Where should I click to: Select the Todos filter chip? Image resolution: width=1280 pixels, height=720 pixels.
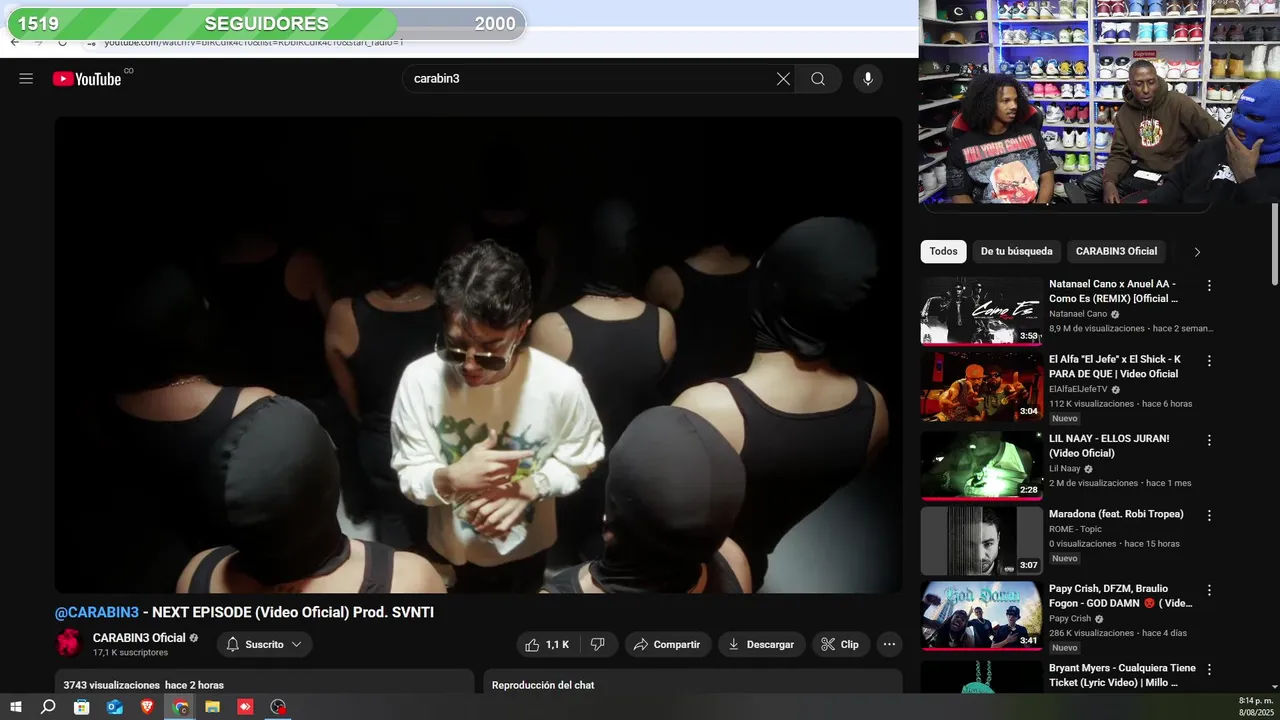pyautogui.click(x=943, y=252)
